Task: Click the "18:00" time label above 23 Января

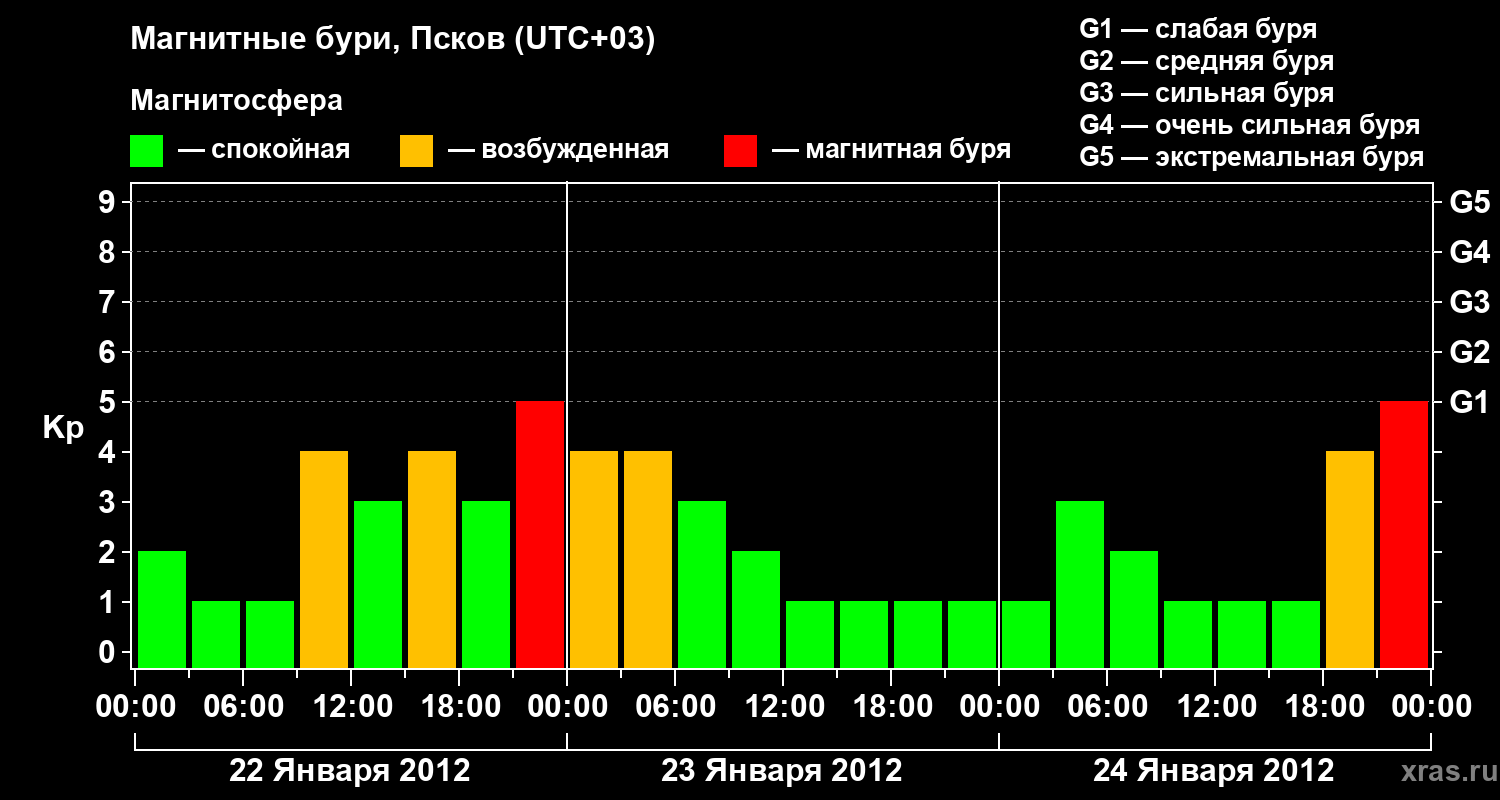Action: (891, 707)
